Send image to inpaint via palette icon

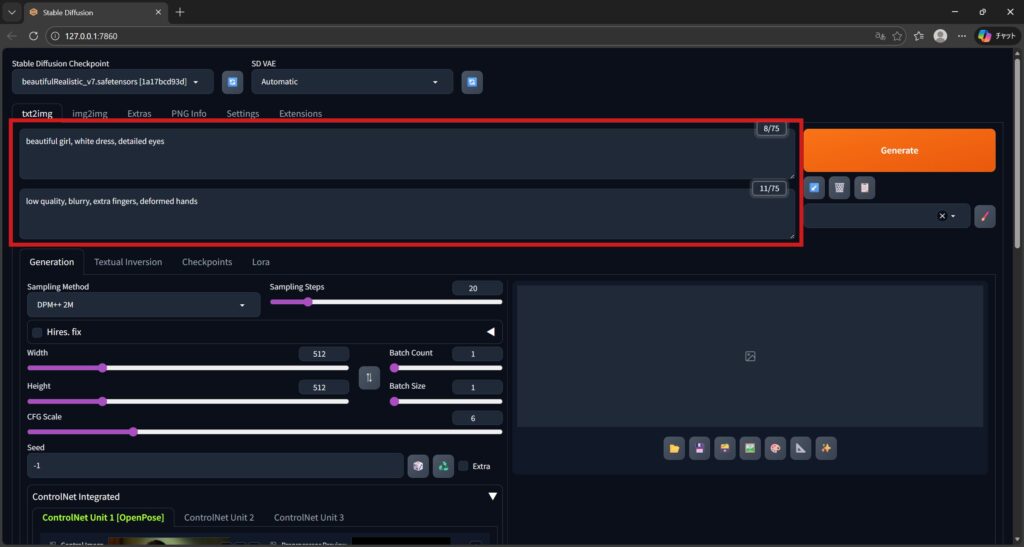(775, 449)
